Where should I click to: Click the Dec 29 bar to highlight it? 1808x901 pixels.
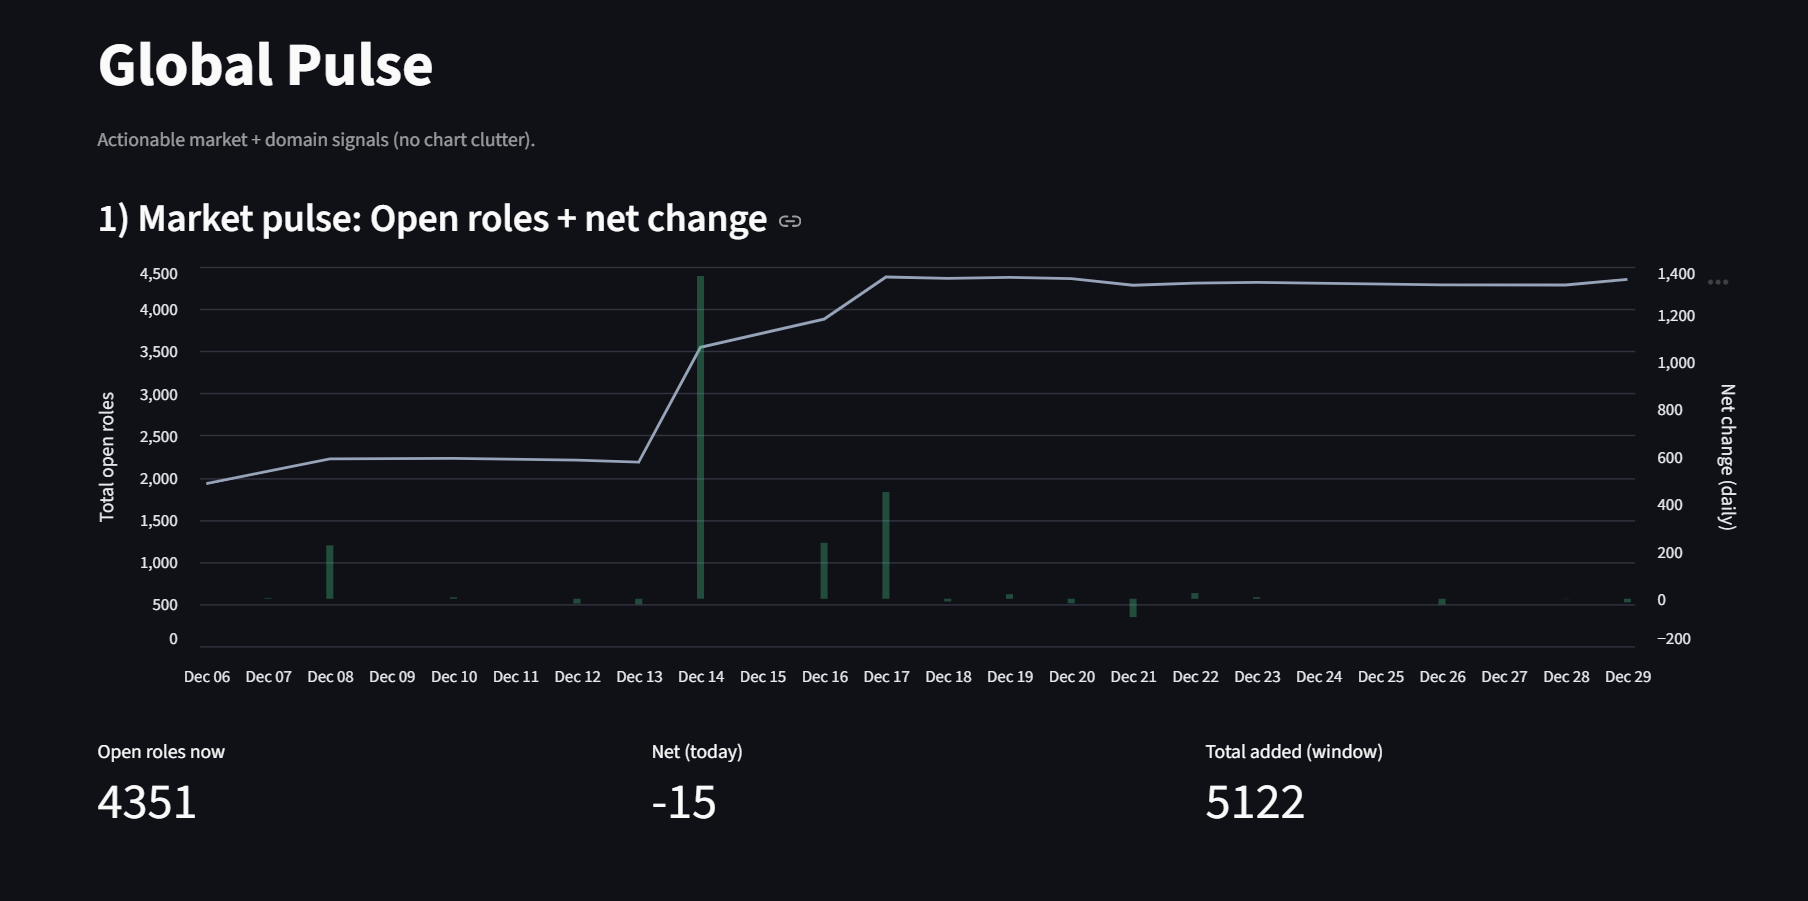point(1627,598)
